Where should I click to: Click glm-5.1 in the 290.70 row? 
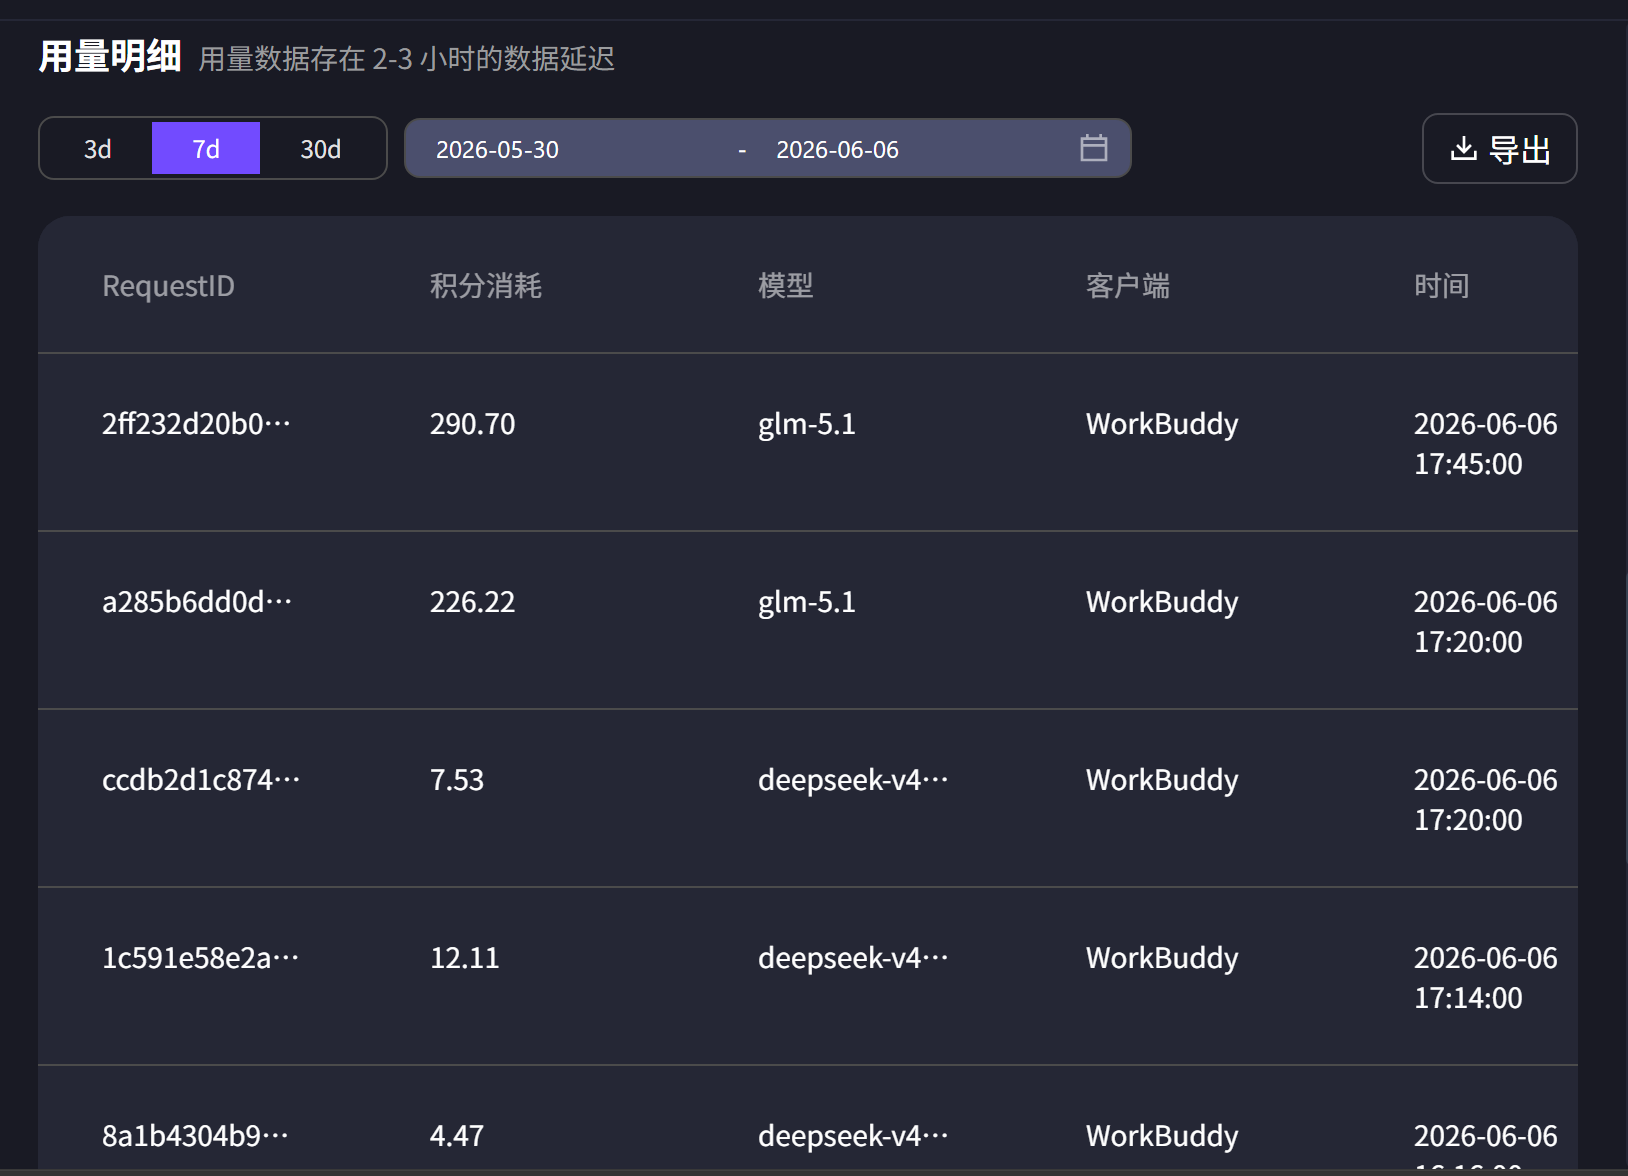point(806,424)
